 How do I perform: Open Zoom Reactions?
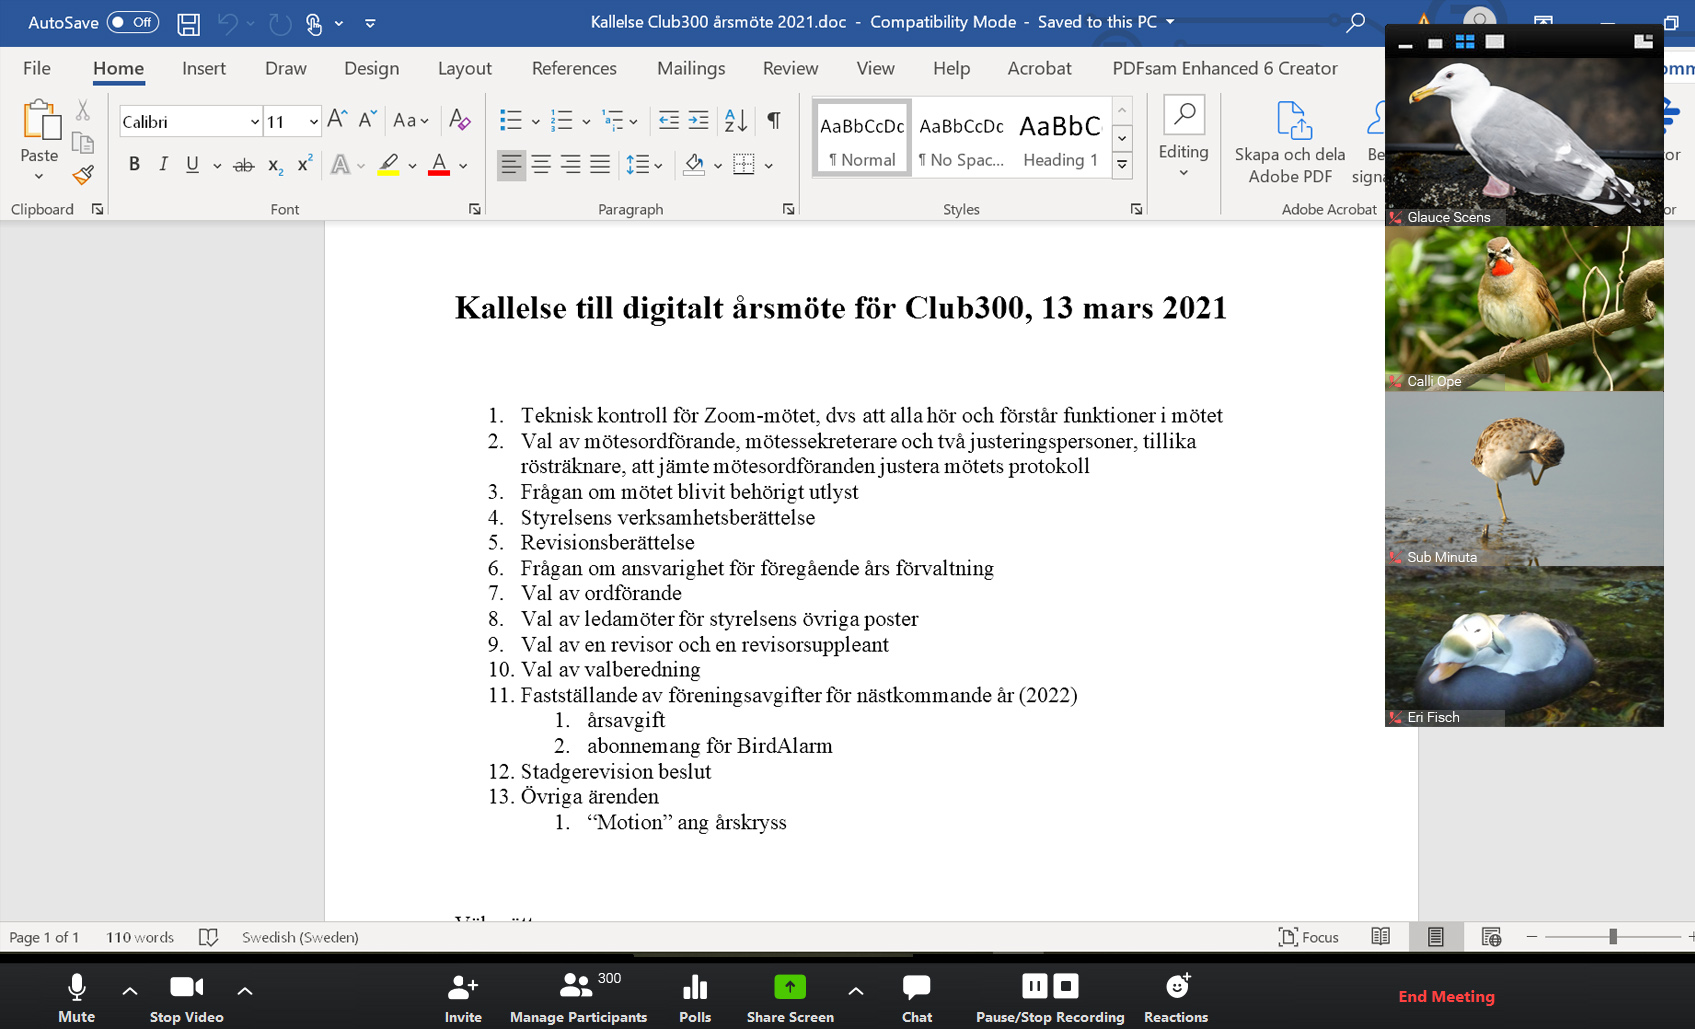coord(1176,998)
